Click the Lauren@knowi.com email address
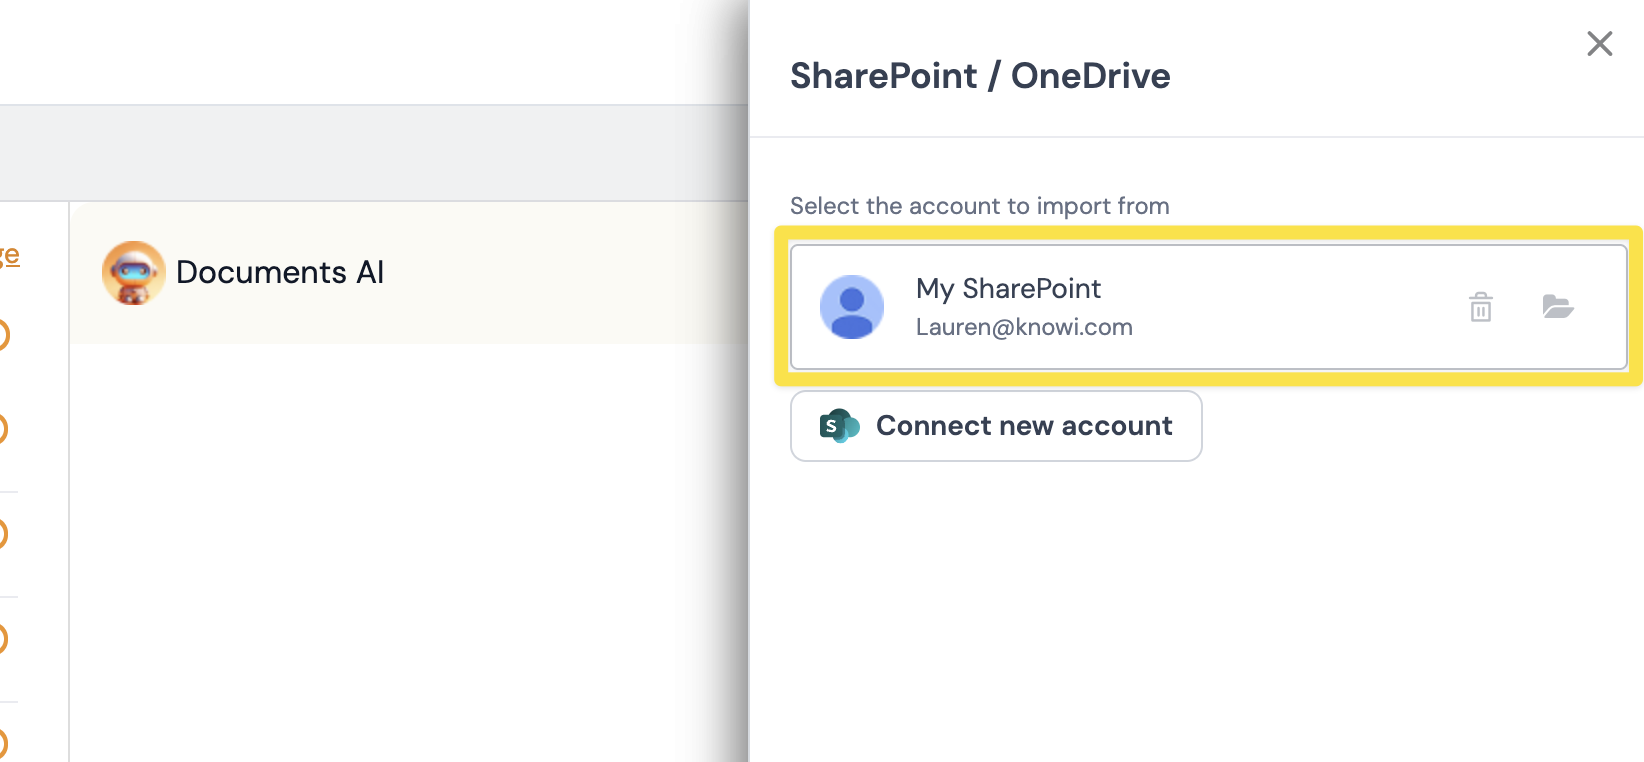 (1024, 327)
